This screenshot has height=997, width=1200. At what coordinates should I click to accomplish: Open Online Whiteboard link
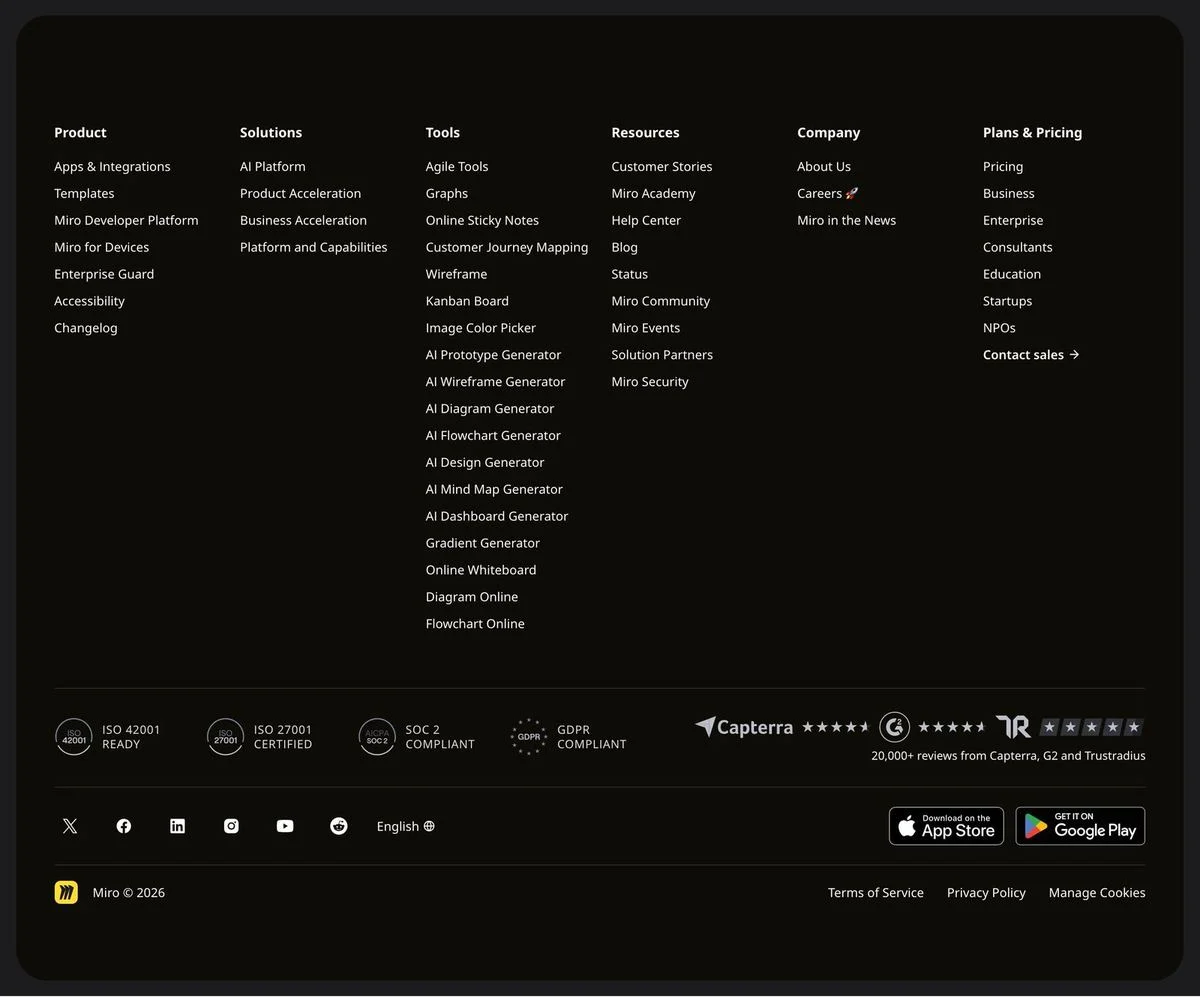point(481,570)
